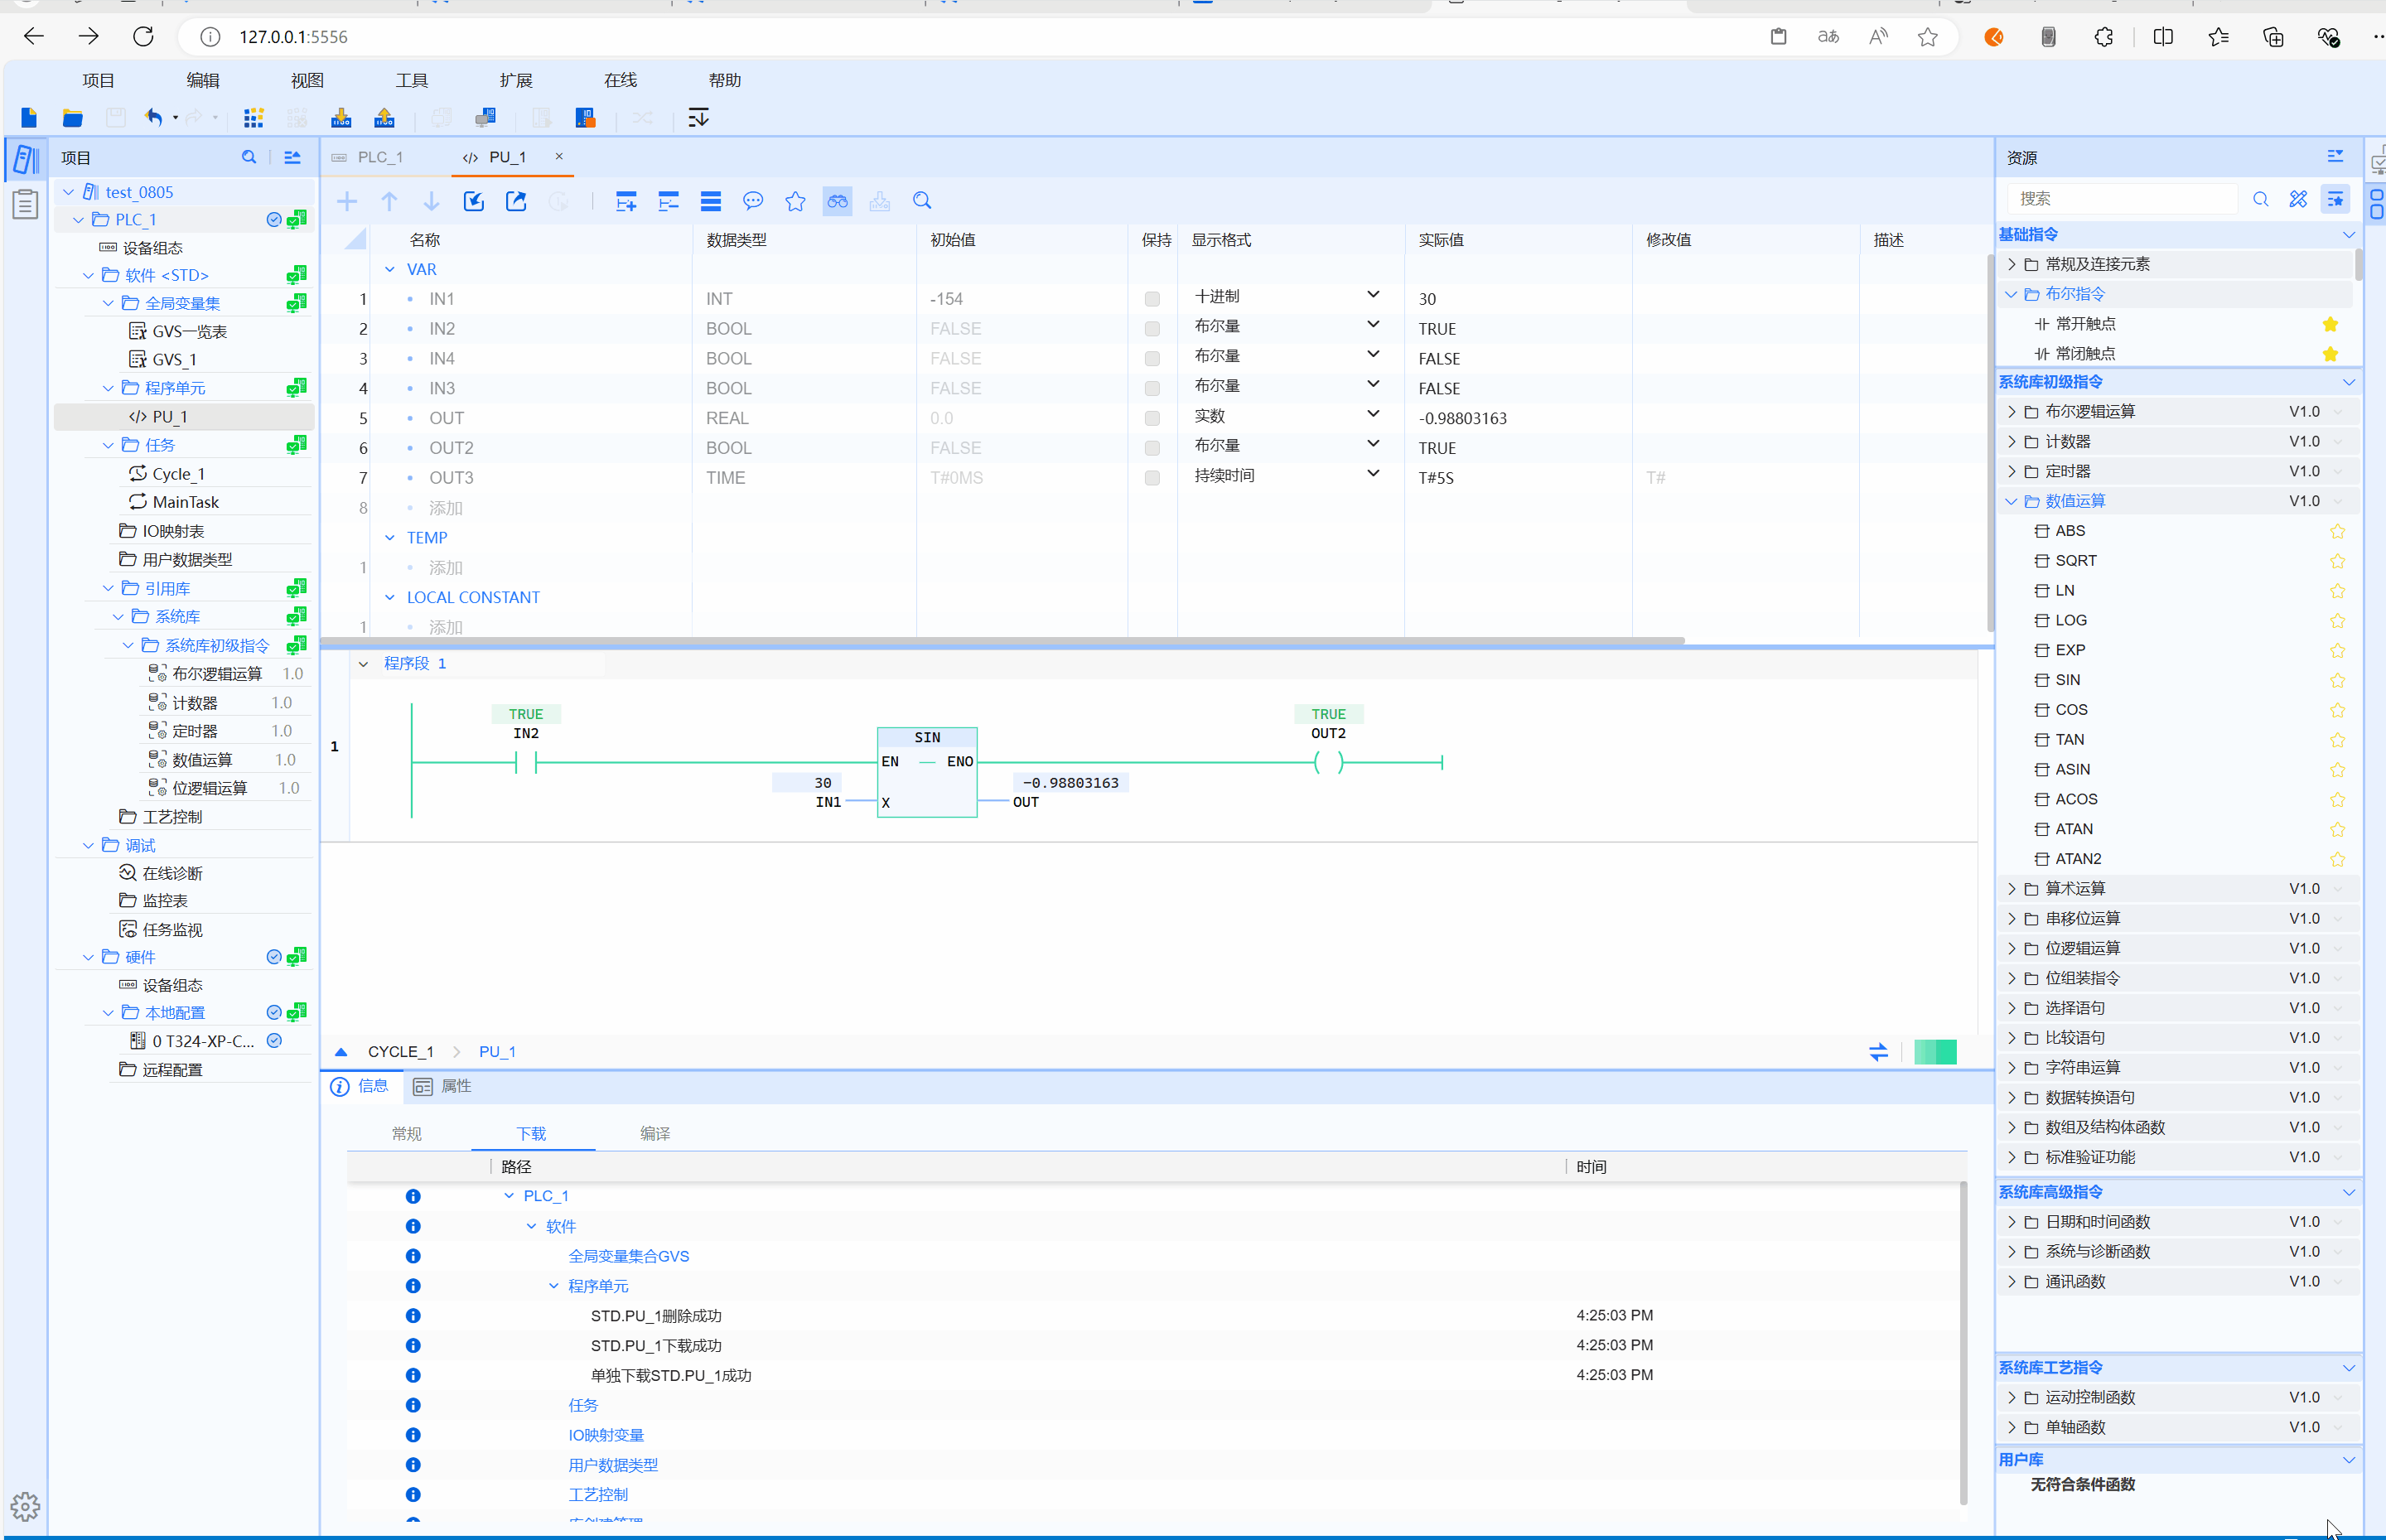Screen dimensions: 2386x1540
Task: Click the compile grid icon in main toolbar
Action: [253, 118]
